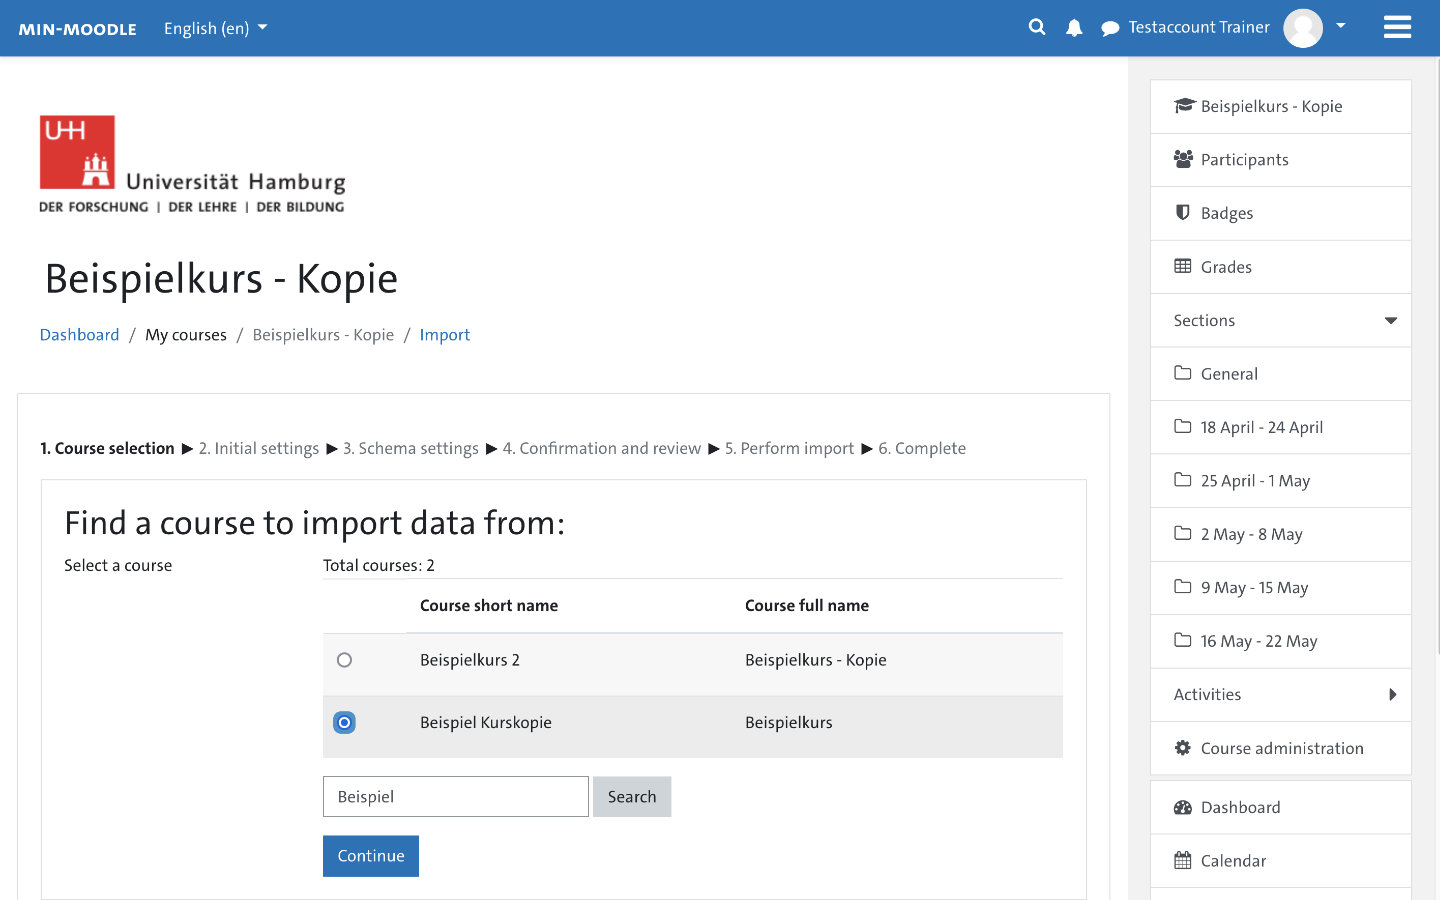The height and width of the screenshot is (900, 1440).
Task: Open Badges in the sidebar
Action: pyautogui.click(x=1281, y=213)
